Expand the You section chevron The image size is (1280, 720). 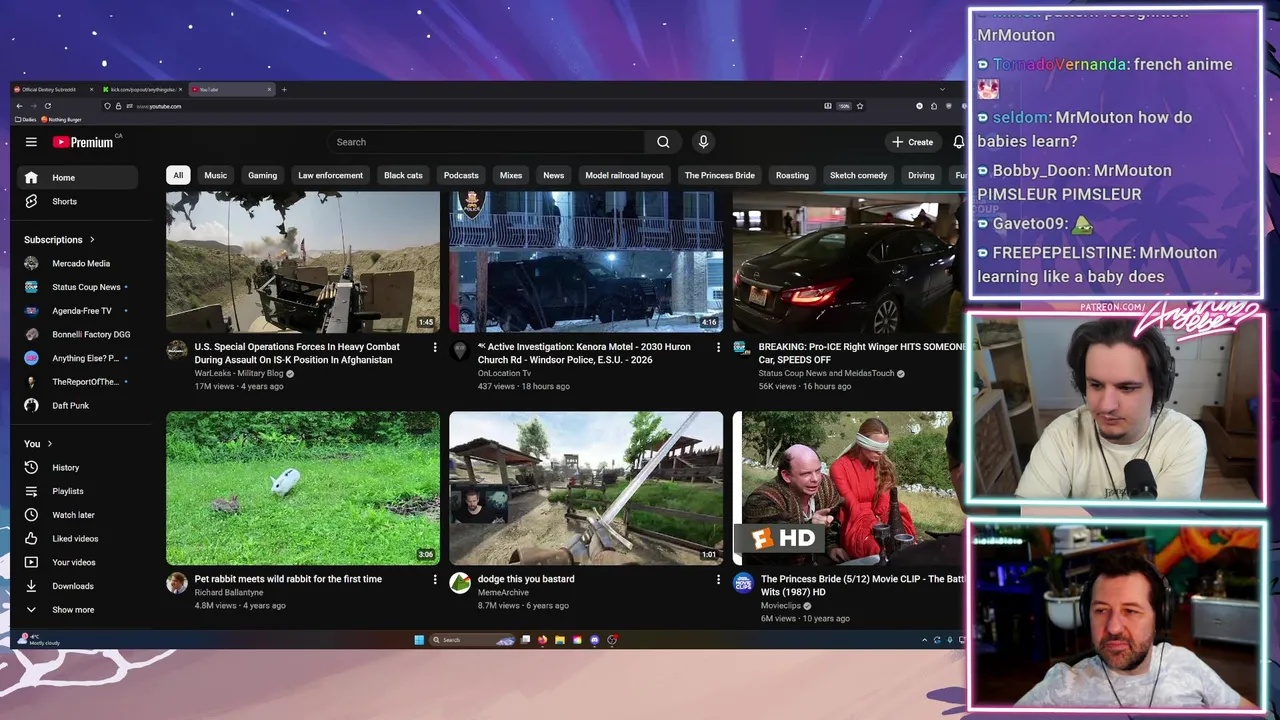(49, 444)
